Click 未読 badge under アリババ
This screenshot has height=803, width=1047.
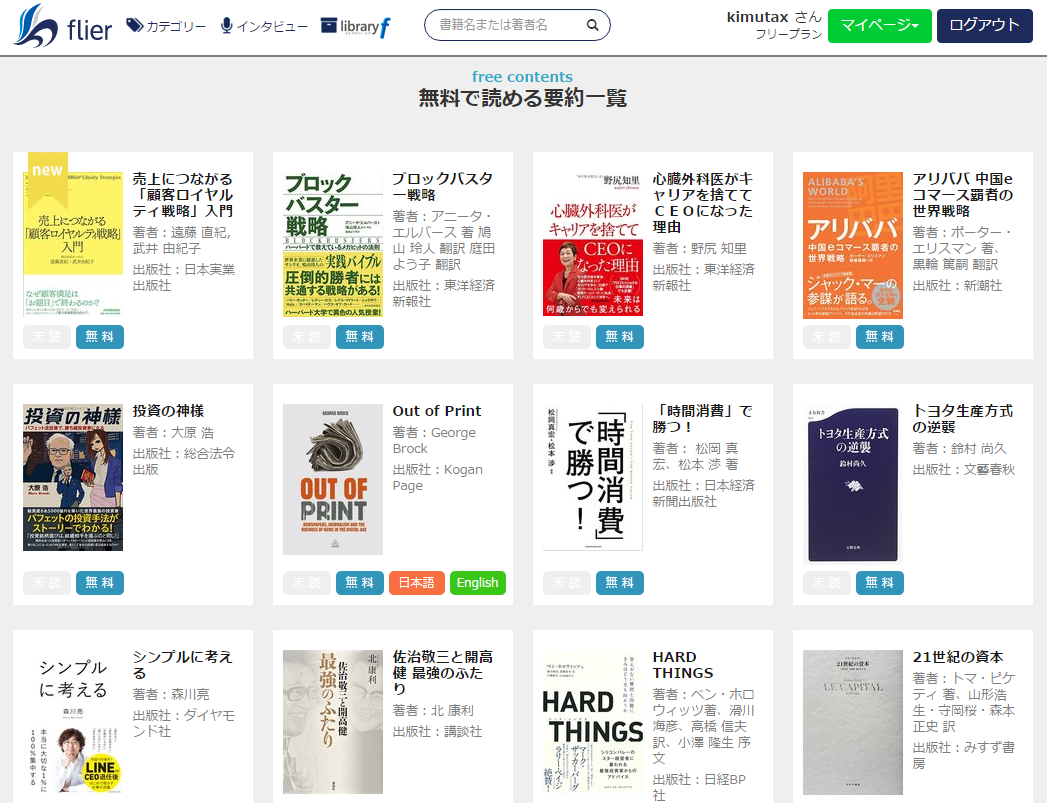point(827,337)
